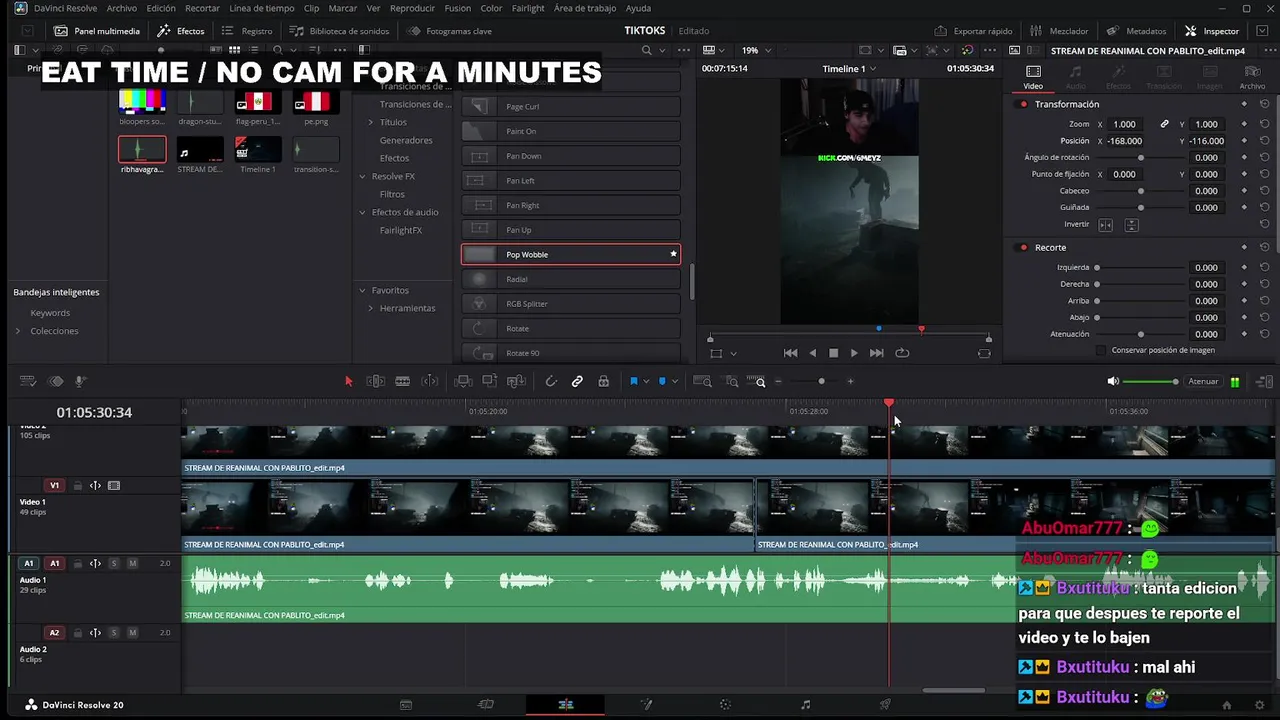1280x720 pixels.
Task: Toggle the viewer loop playback button
Action: [902, 353]
